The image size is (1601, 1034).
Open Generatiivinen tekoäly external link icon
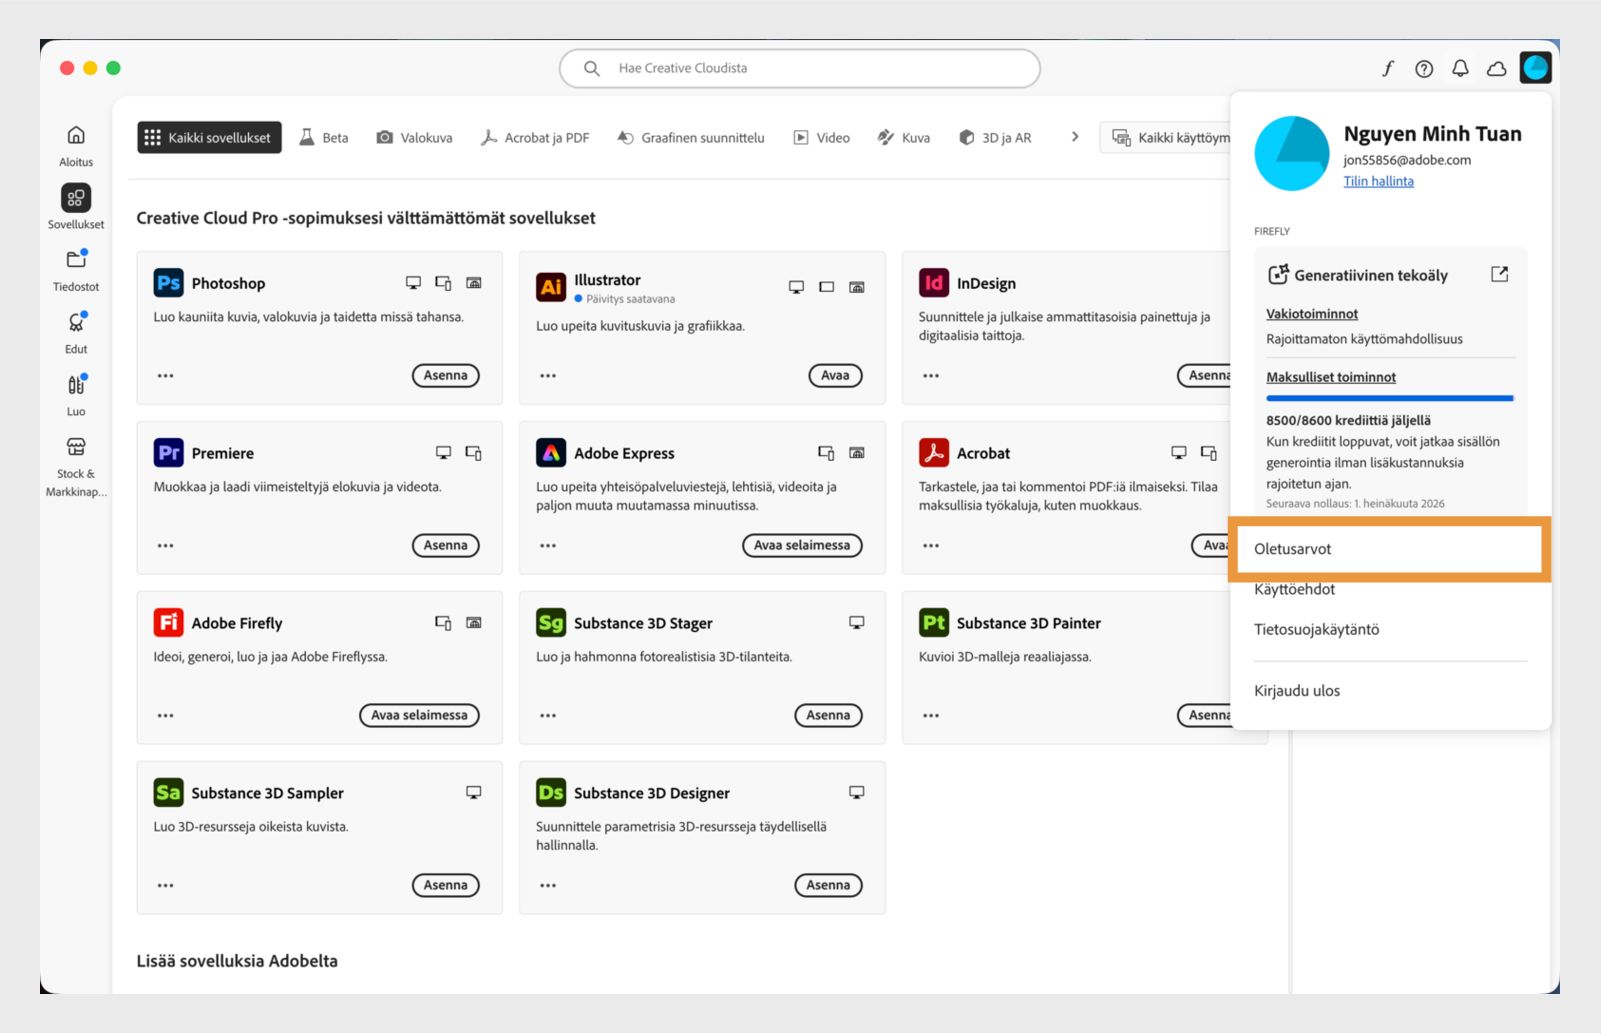[x=1499, y=274]
